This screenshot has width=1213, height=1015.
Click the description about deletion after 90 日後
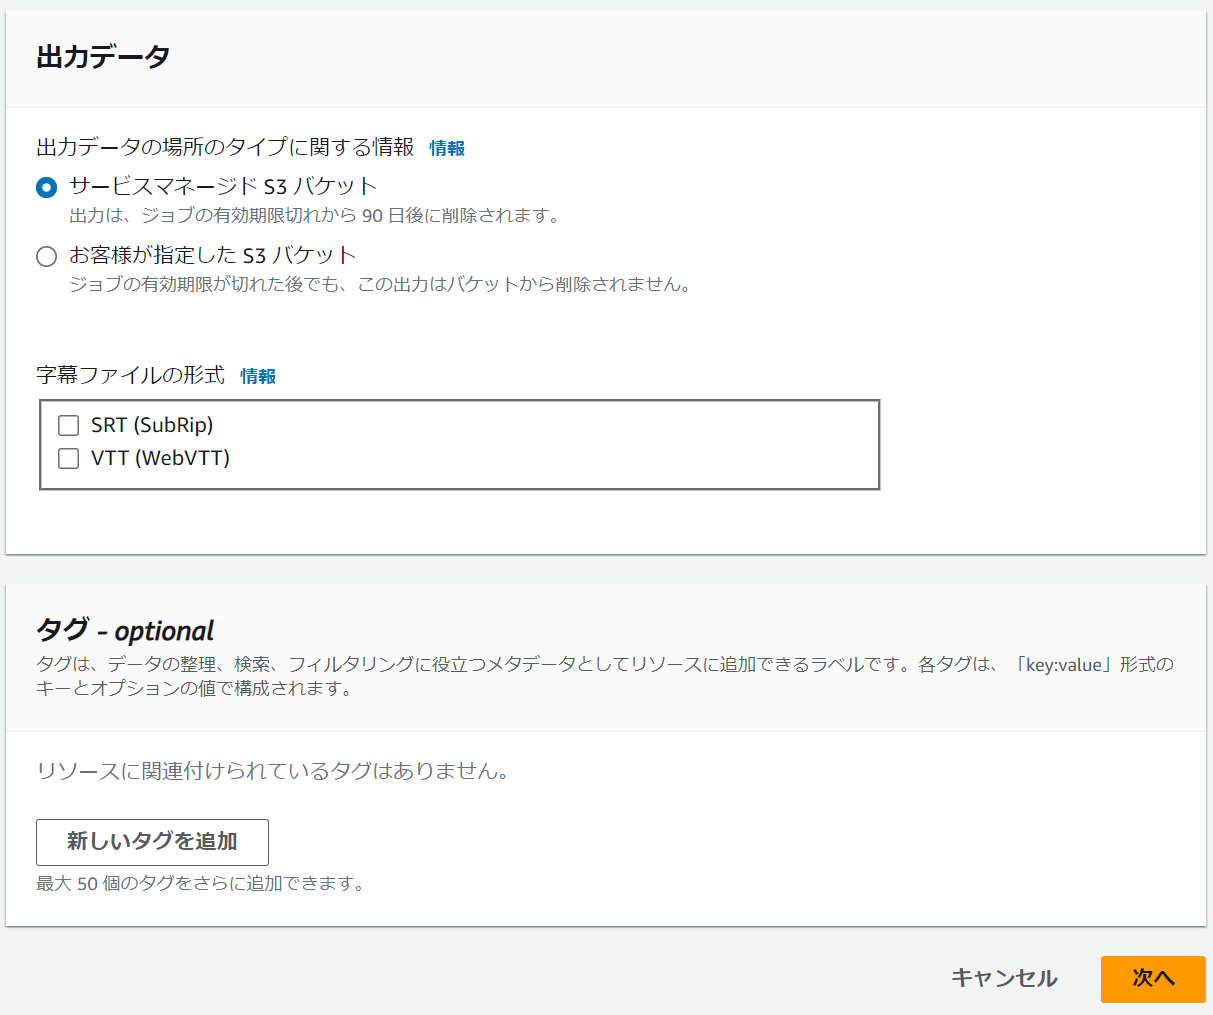click(316, 215)
